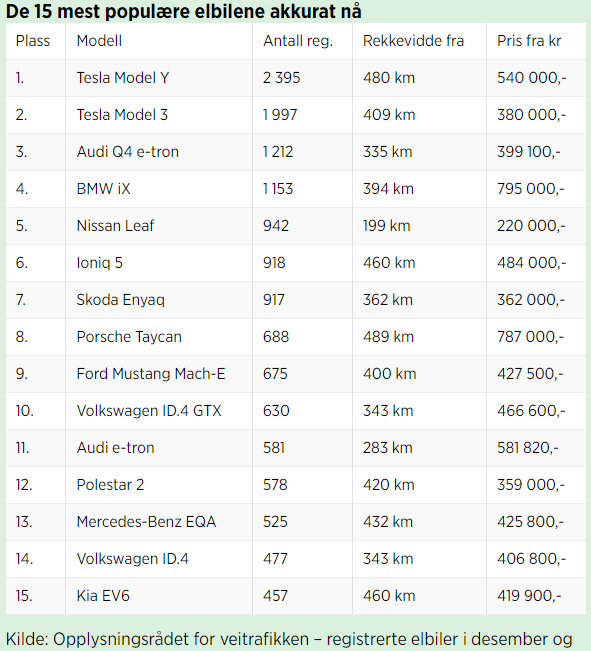Click the BMW iX price 795 000,-
Image resolution: width=591 pixels, height=651 pixels.
click(531, 189)
